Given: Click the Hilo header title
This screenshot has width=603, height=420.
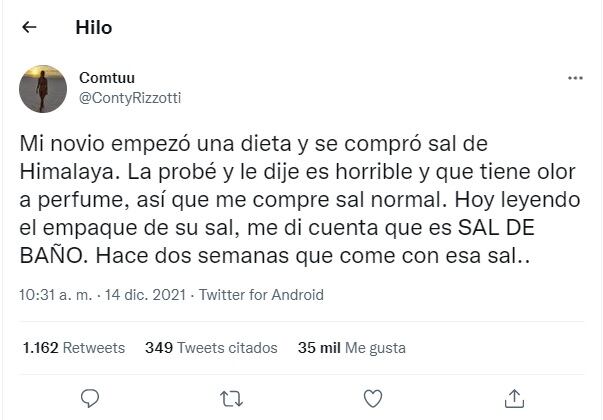Looking at the screenshot, I should (94, 28).
